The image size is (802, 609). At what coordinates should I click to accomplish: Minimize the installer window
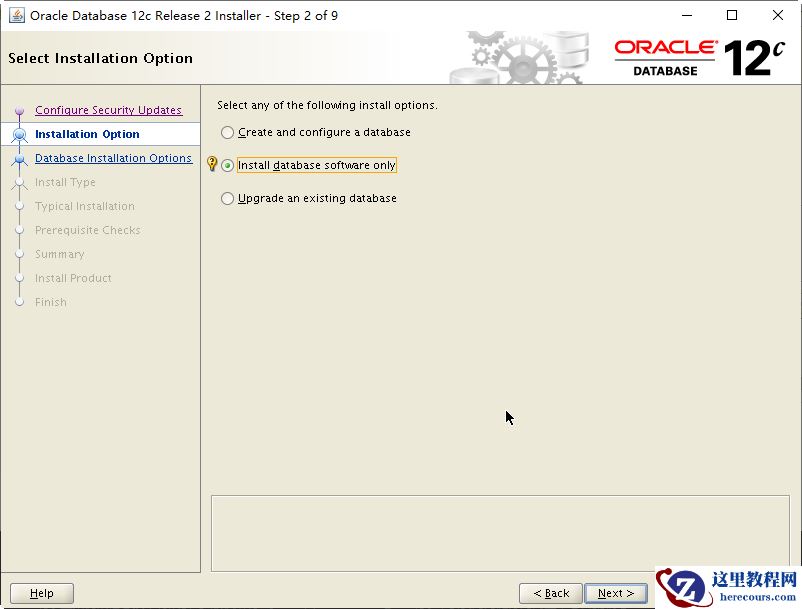(x=687, y=15)
